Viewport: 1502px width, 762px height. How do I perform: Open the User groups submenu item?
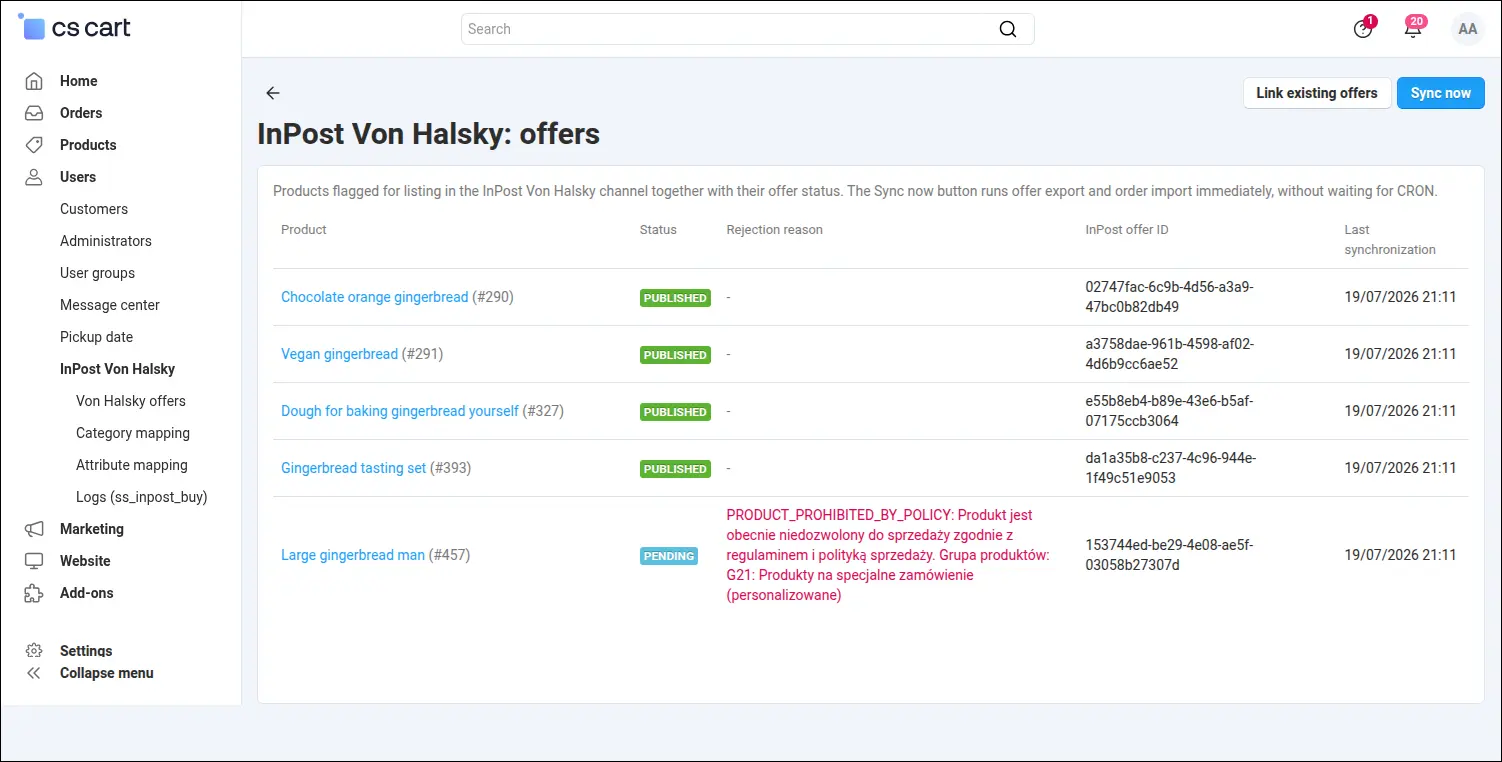point(97,273)
